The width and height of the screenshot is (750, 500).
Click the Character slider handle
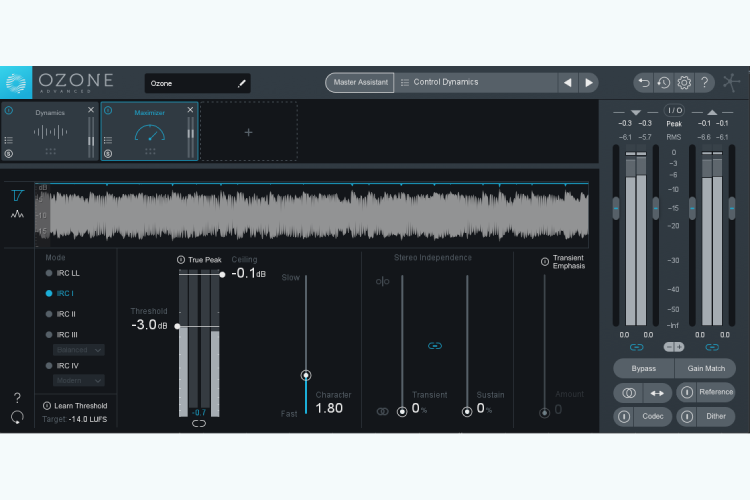(x=306, y=375)
